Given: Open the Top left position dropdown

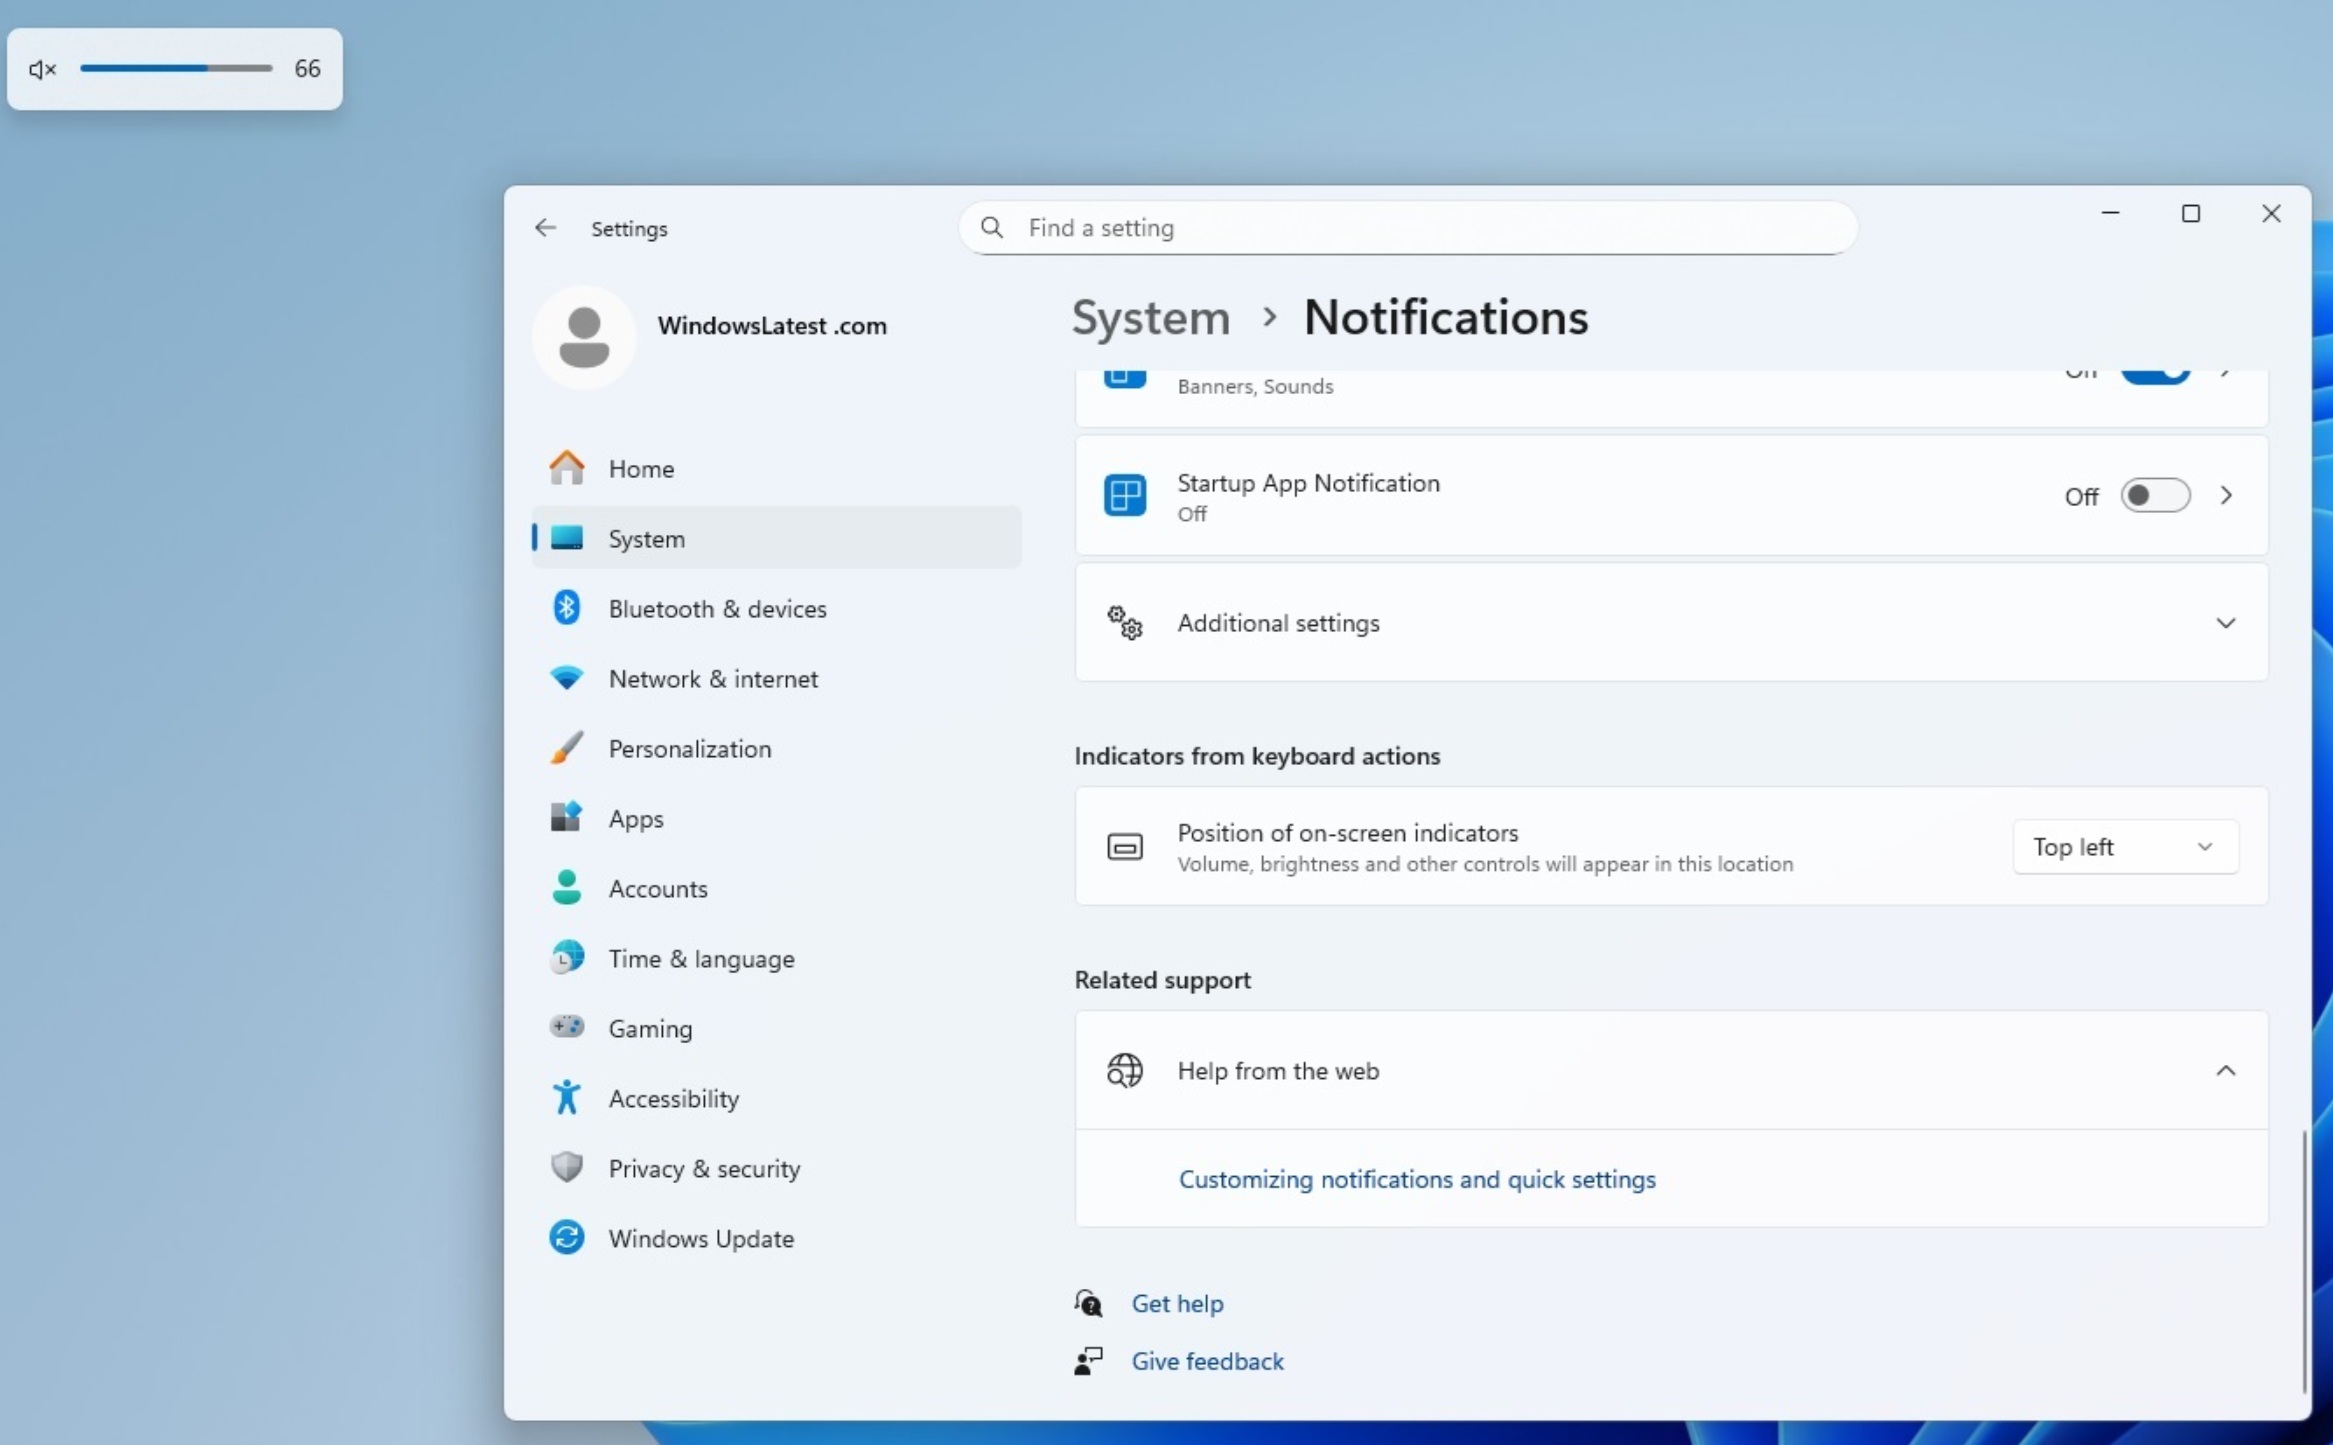Looking at the screenshot, I should 2124,846.
